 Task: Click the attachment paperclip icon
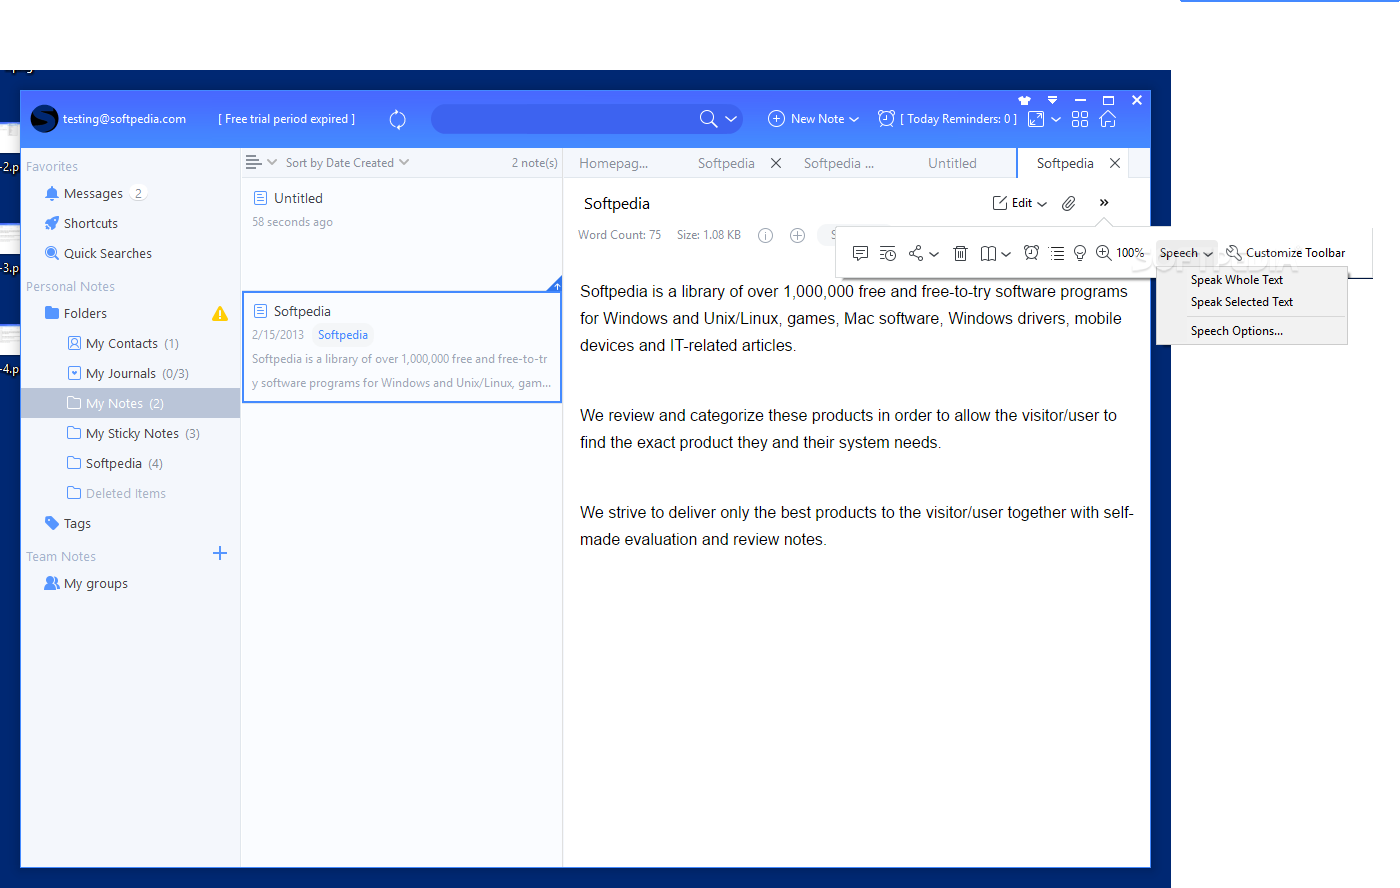(x=1069, y=203)
